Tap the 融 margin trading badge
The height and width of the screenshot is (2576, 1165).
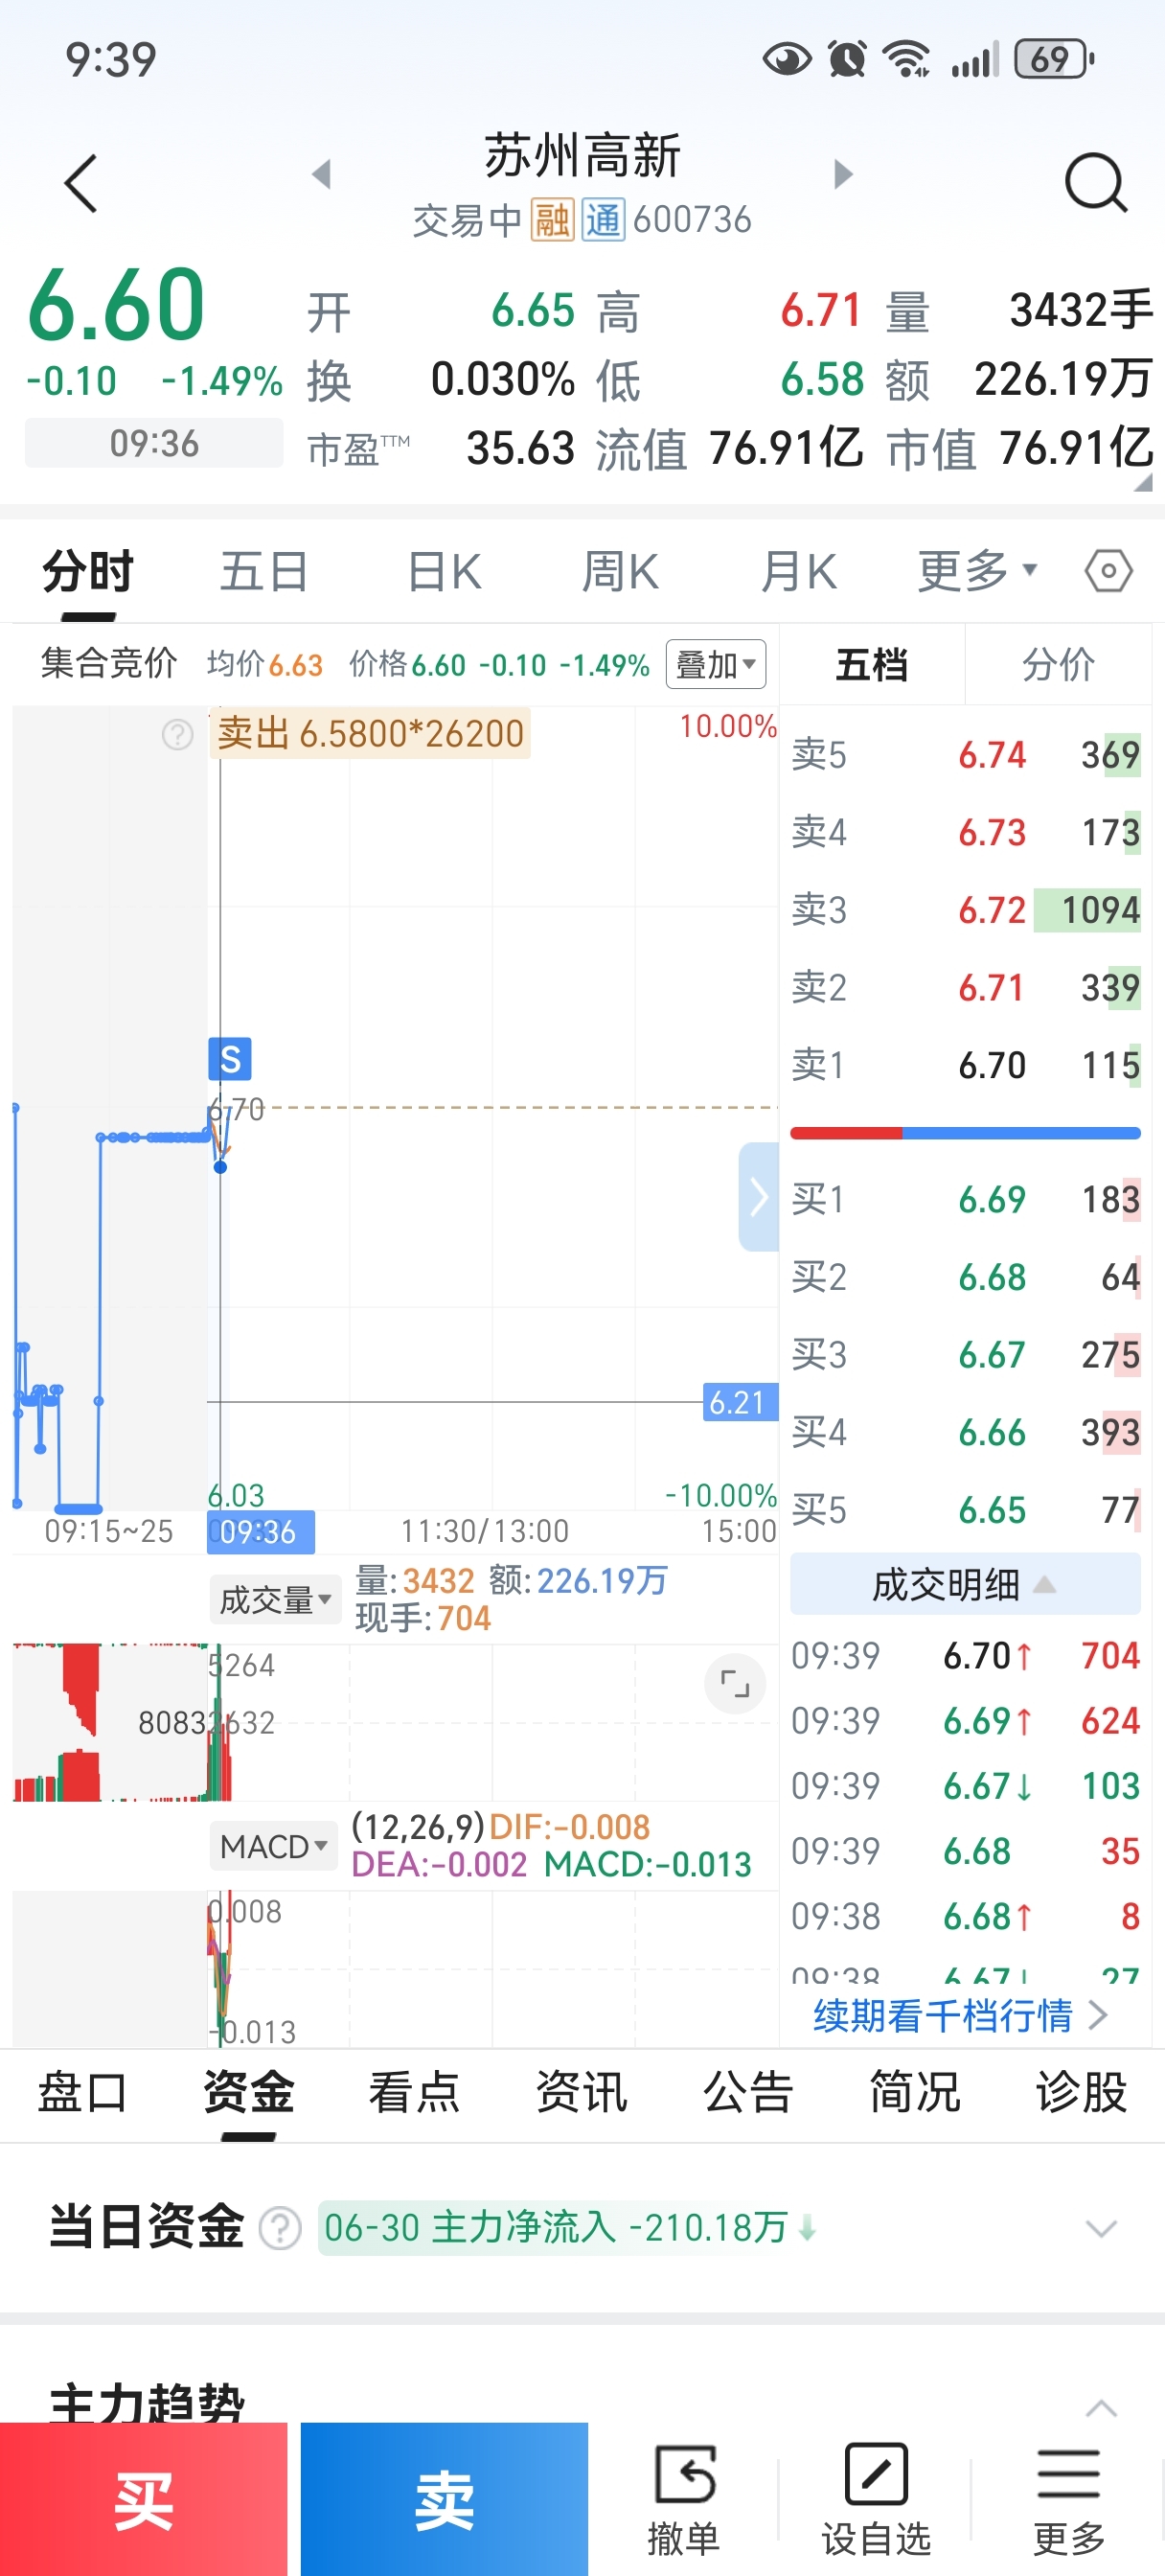(552, 220)
